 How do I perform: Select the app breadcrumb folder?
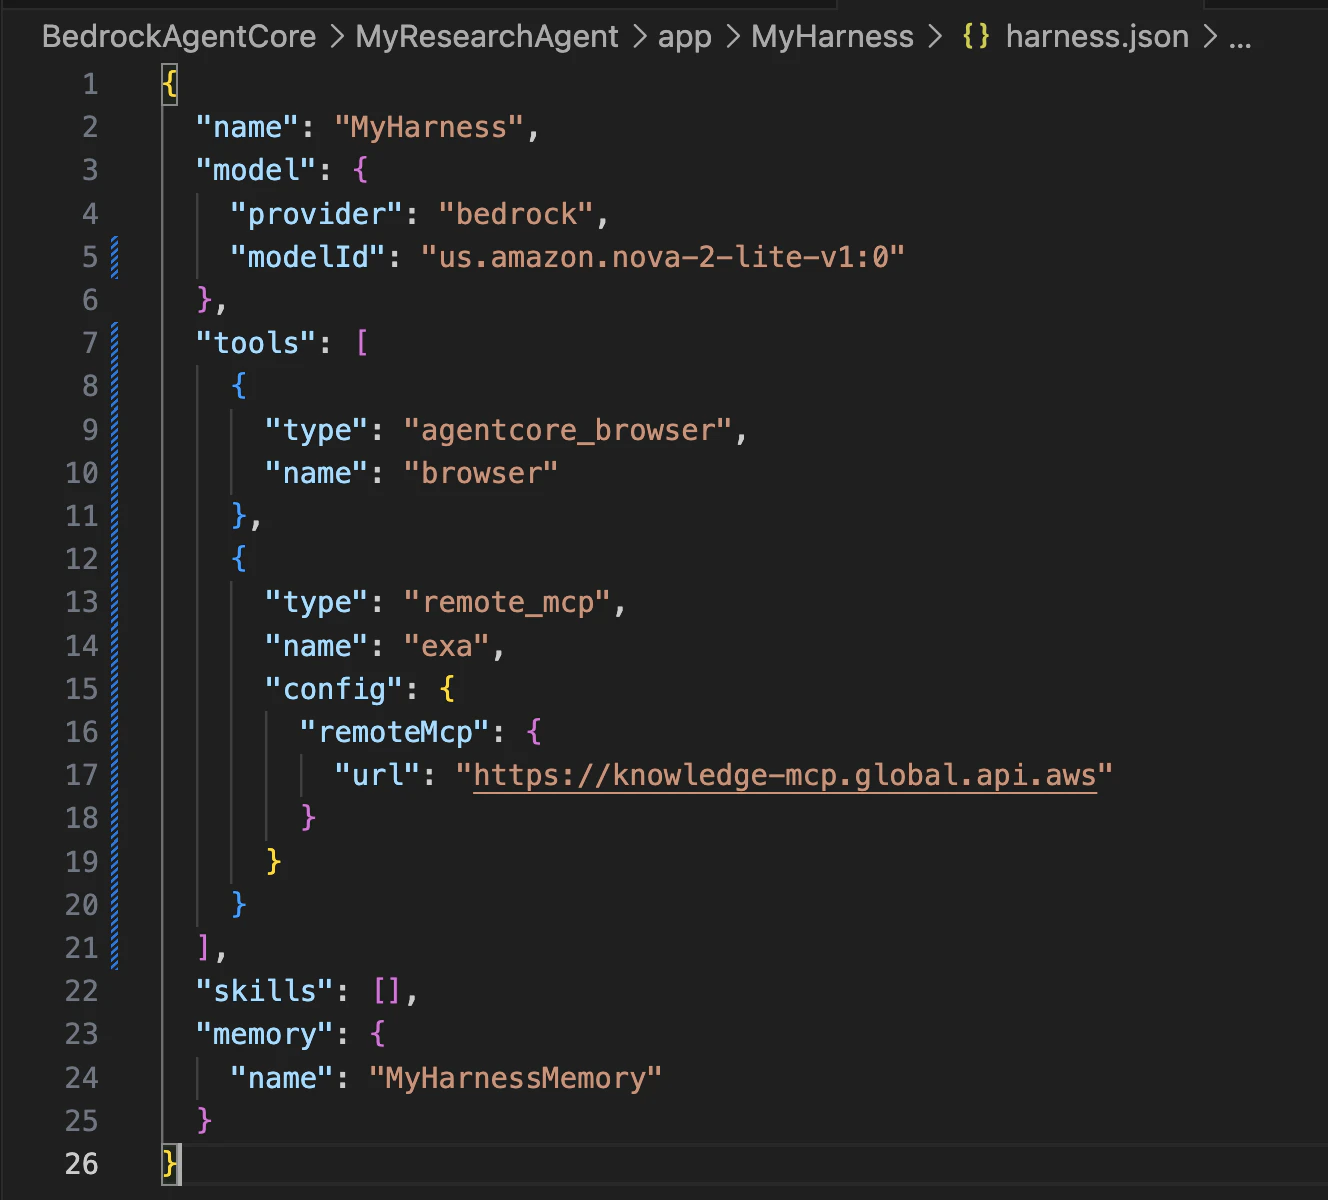pos(685,37)
